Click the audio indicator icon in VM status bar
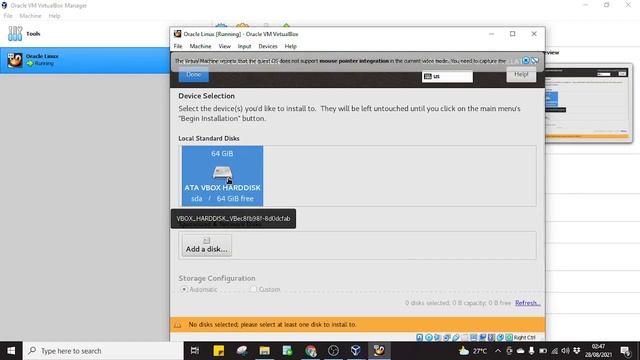Viewport: 640px width, 360px height. click(x=437, y=338)
